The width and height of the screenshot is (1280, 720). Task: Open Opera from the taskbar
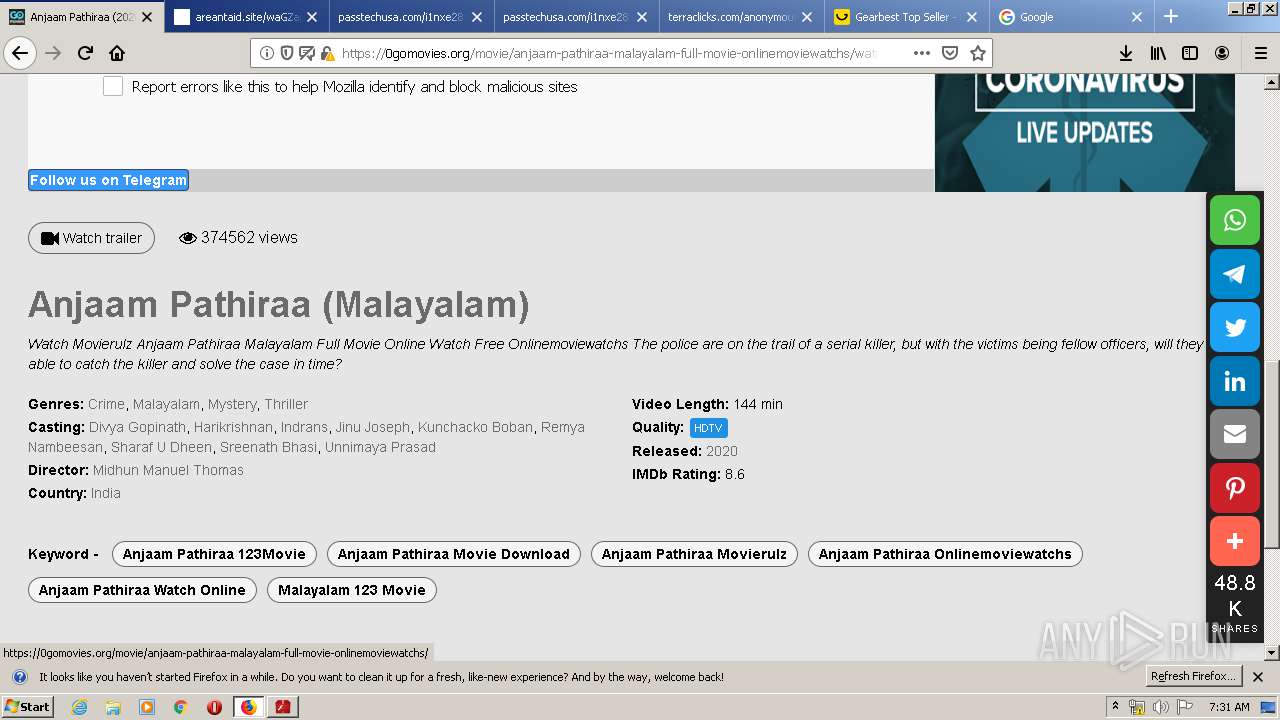(214, 707)
